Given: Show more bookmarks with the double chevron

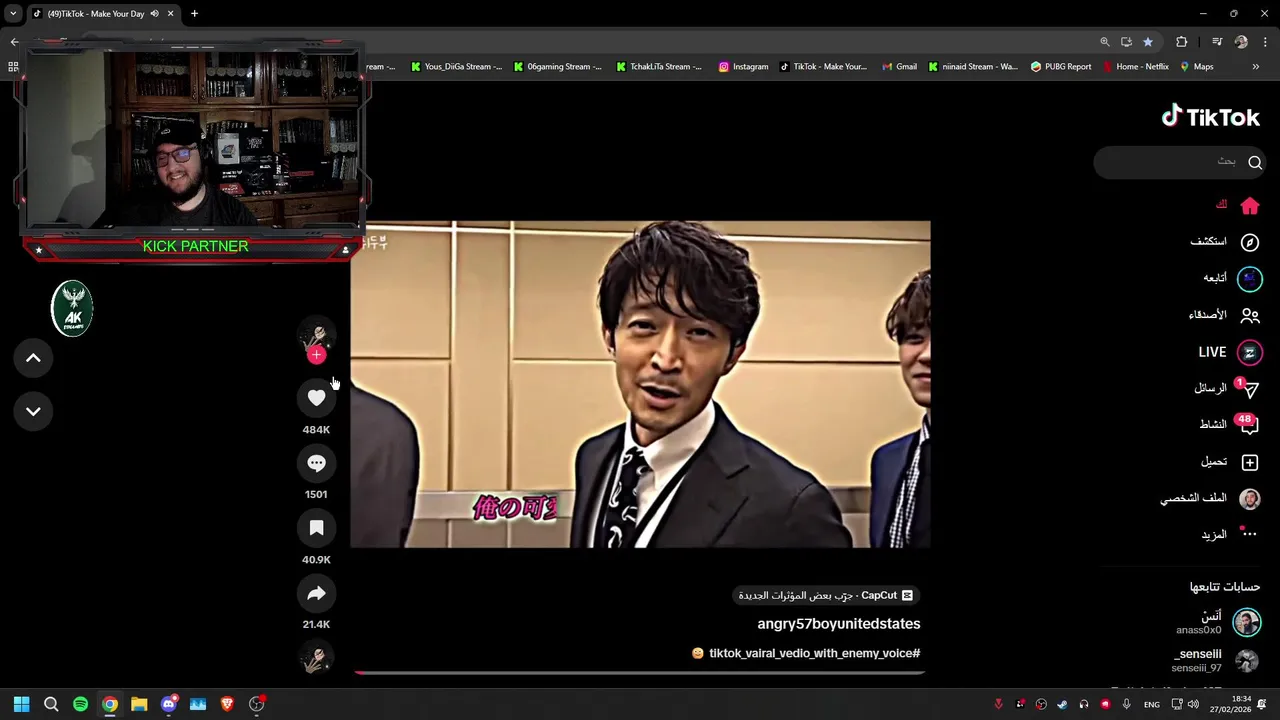Looking at the screenshot, I should 1256,67.
